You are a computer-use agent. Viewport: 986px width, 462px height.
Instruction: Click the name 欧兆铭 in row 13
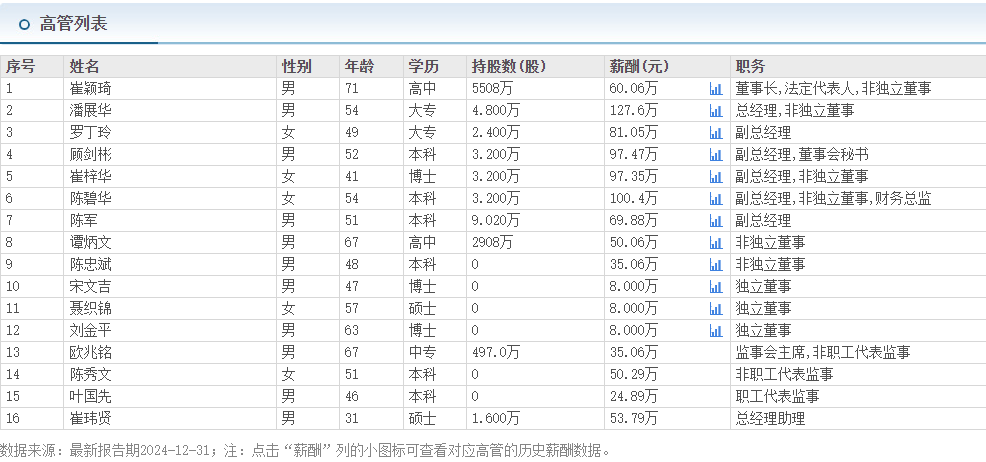90,352
